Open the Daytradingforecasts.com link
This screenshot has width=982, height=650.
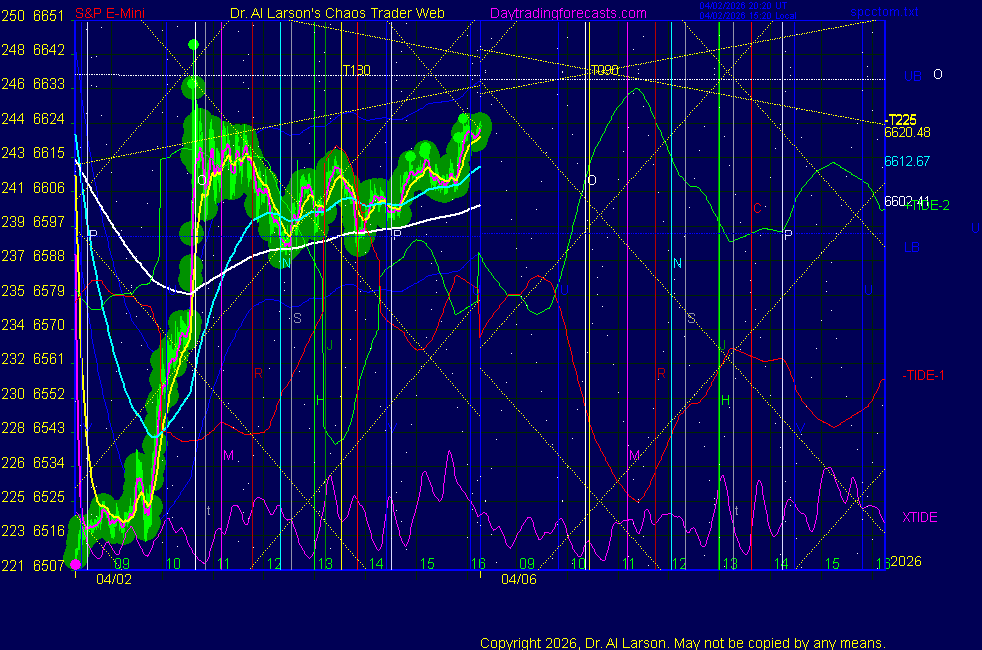coord(567,14)
